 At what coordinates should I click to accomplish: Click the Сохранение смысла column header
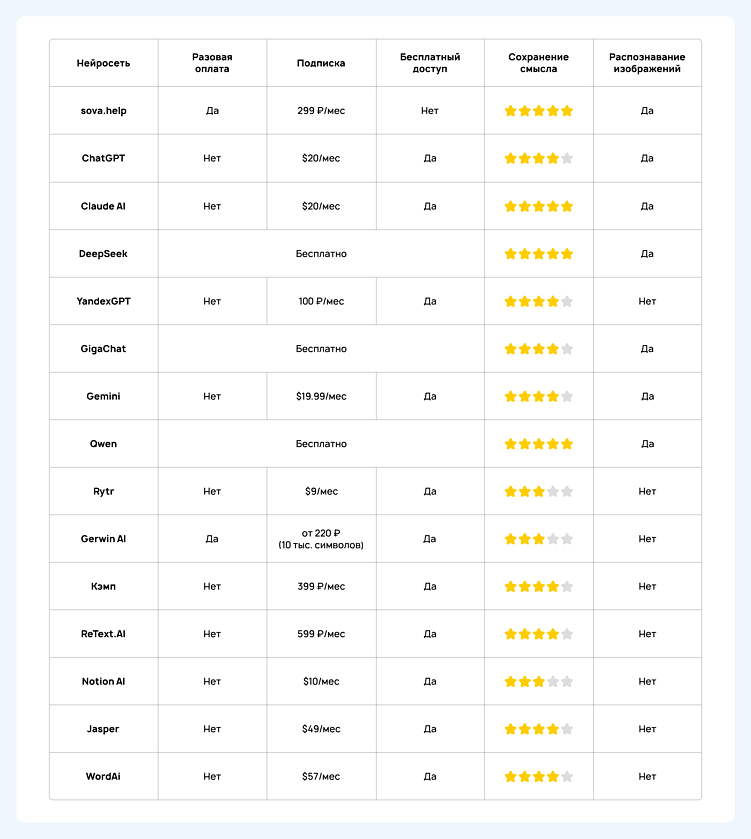[x=539, y=63]
